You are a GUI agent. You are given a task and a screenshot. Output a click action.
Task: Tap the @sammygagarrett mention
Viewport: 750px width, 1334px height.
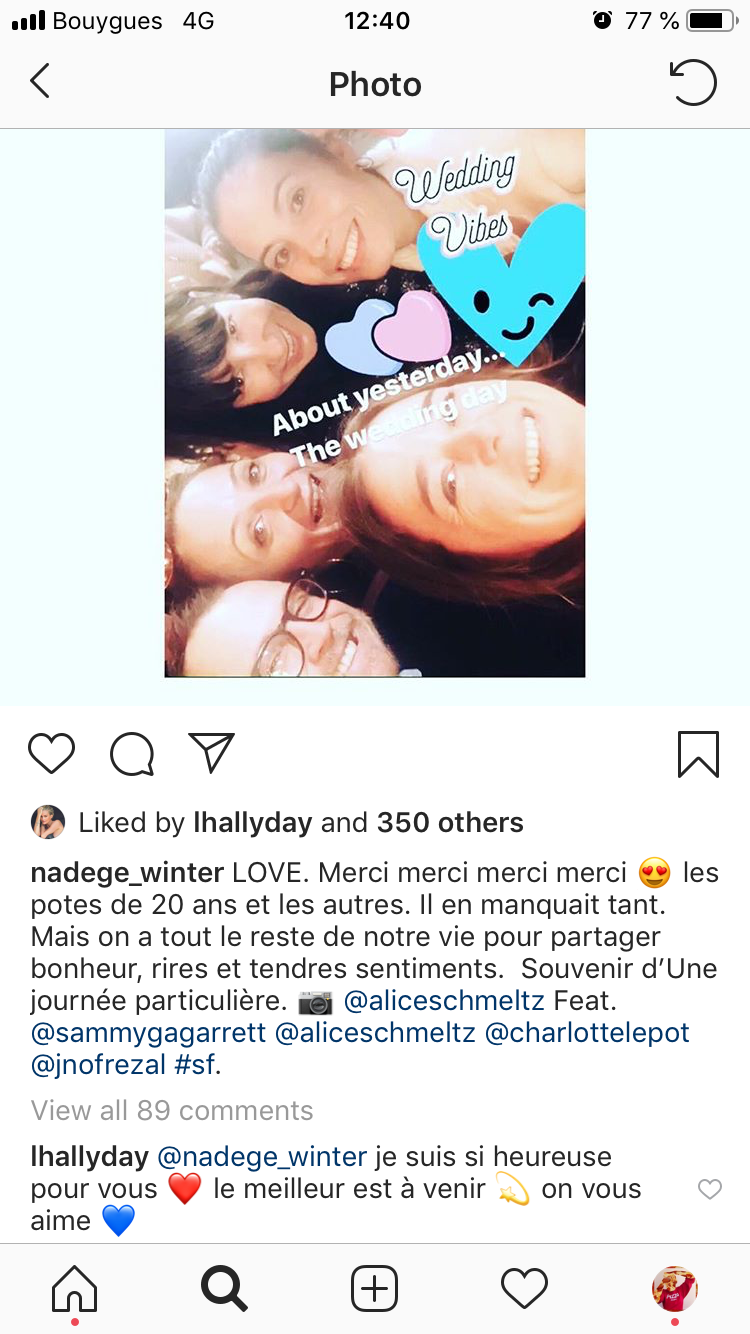tap(148, 1033)
